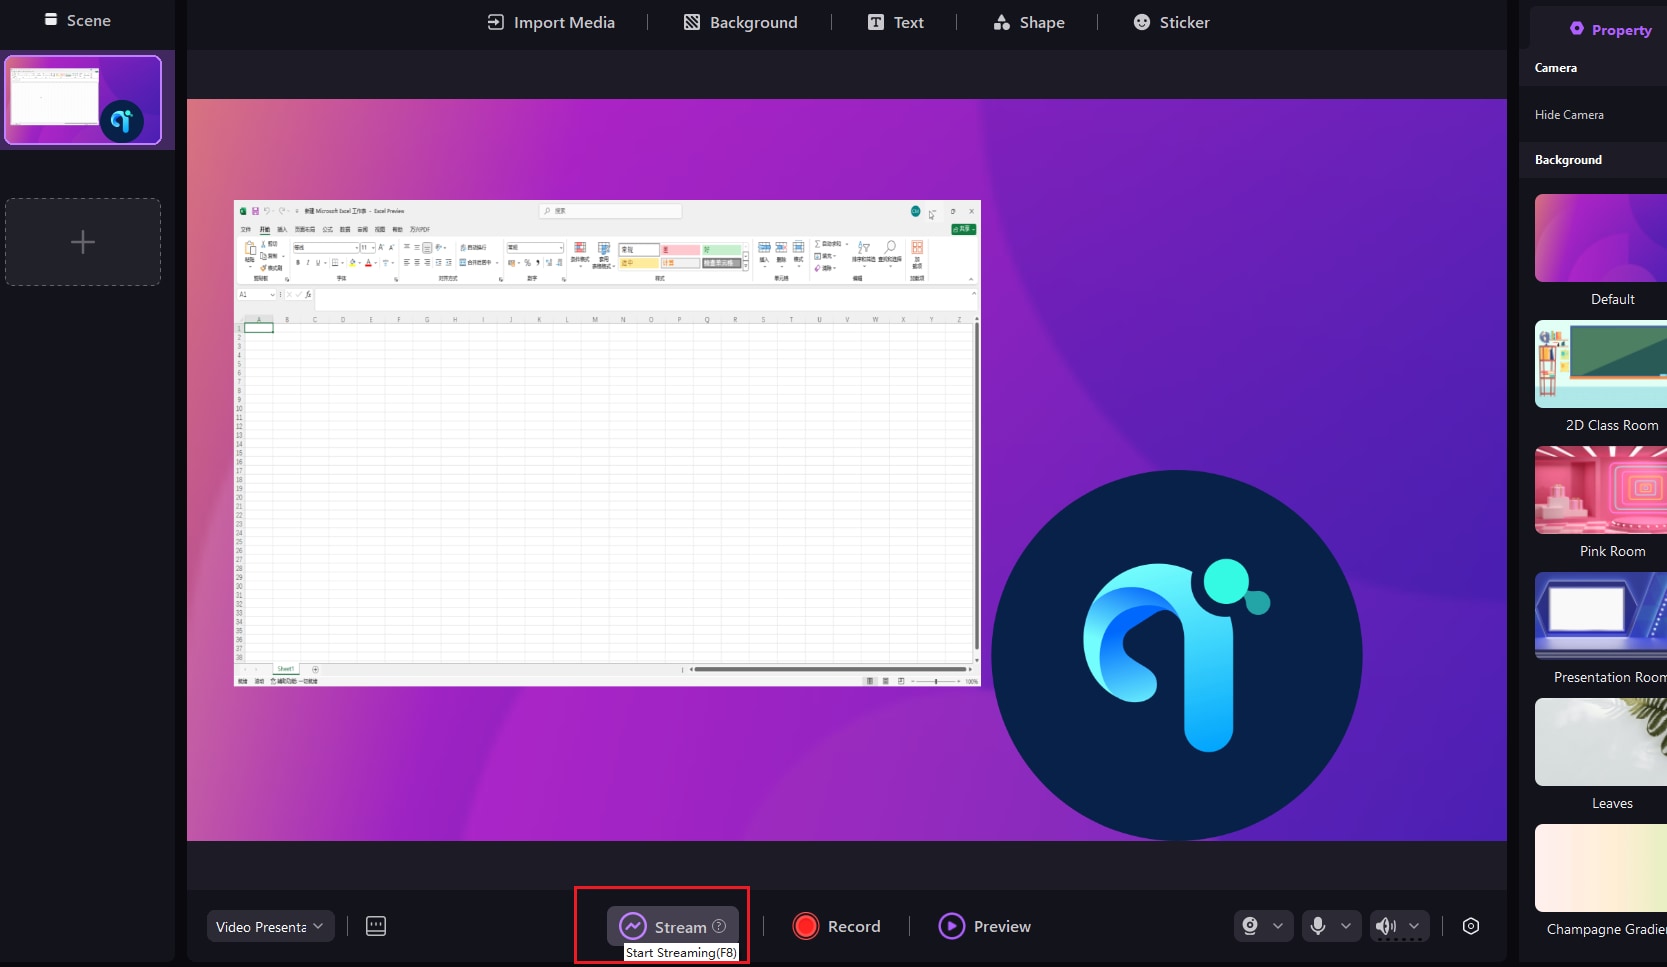Open the teleprompter icon beside mode dropdown

pos(376,926)
